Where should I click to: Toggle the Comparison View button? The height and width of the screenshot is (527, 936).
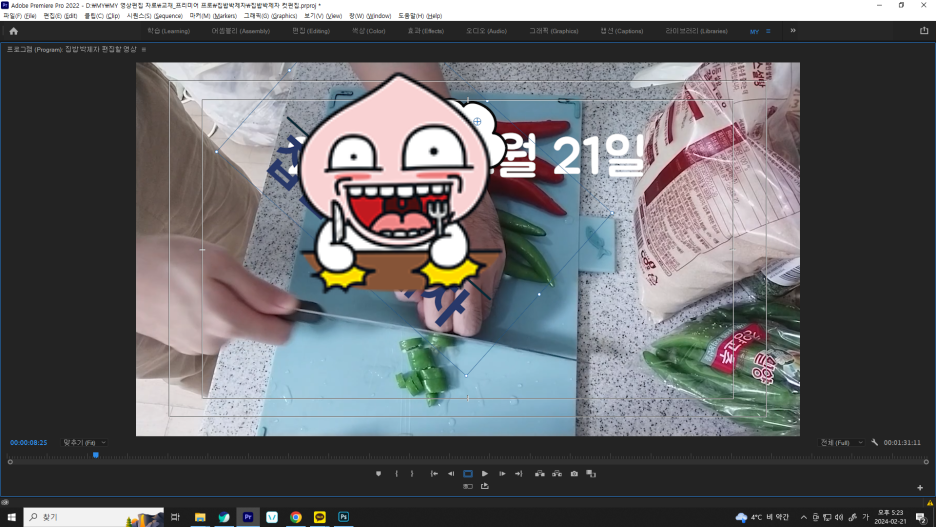click(x=591, y=474)
